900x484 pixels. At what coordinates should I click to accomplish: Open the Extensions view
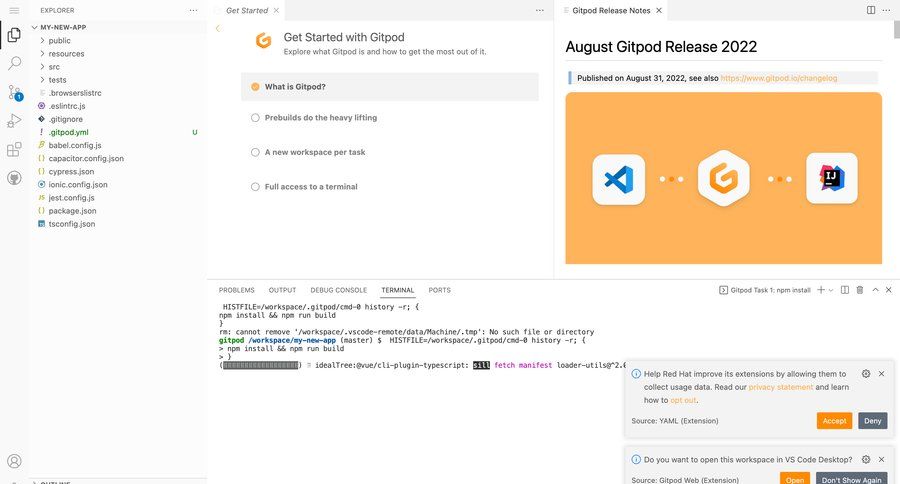point(14,149)
